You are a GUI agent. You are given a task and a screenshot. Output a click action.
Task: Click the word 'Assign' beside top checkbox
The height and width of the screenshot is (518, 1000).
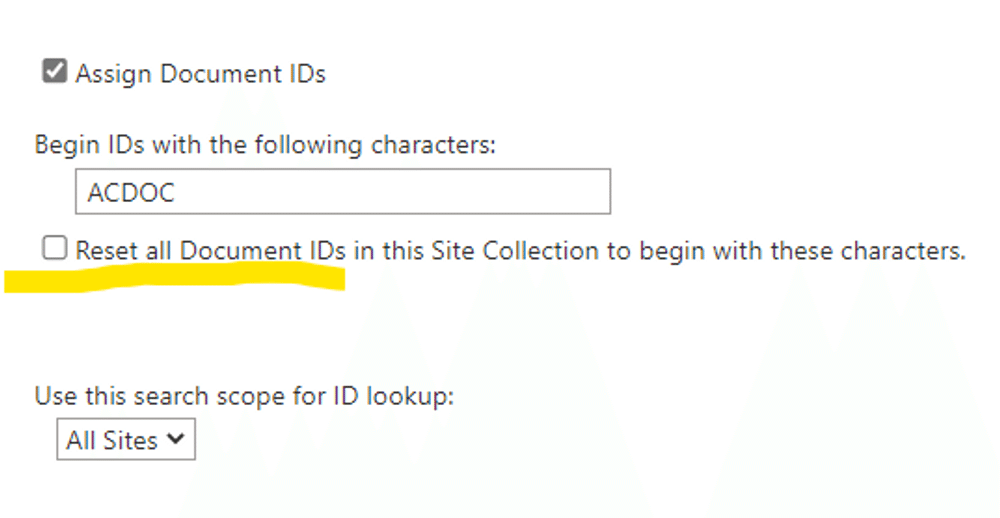(x=112, y=74)
